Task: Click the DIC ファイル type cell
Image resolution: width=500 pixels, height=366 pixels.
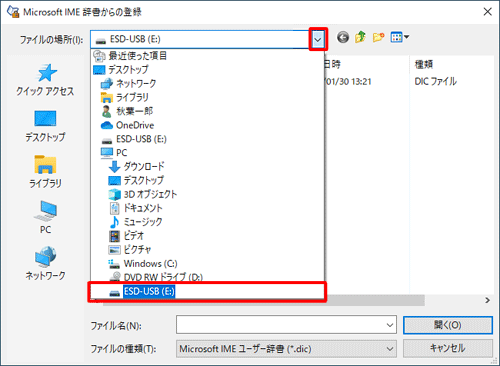Action: coord(435,81)
